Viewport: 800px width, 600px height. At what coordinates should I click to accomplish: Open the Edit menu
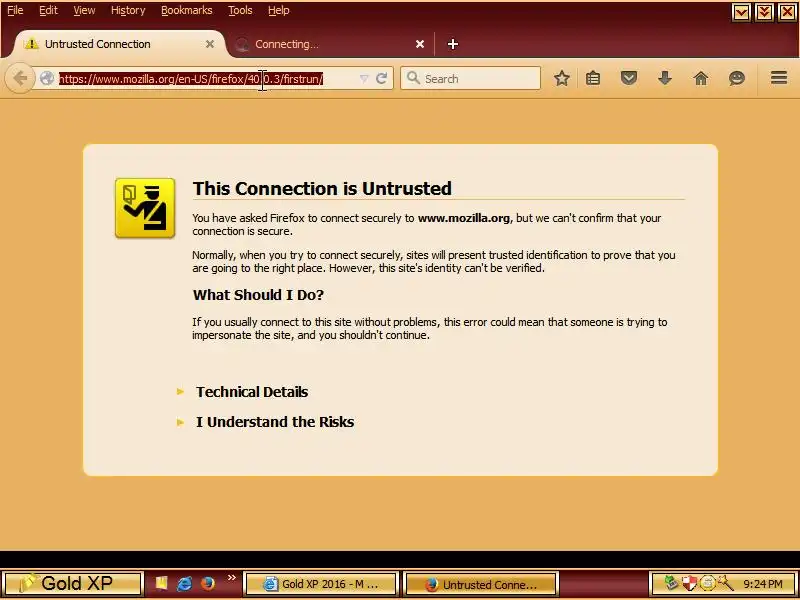point(48,10)
